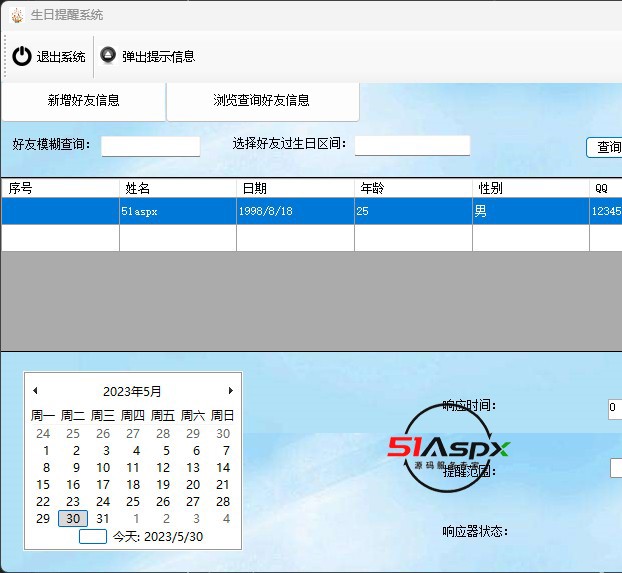Click the 年龄 column header
The width and height of the screenshot is (622, 573).
(x=413, y=188)
